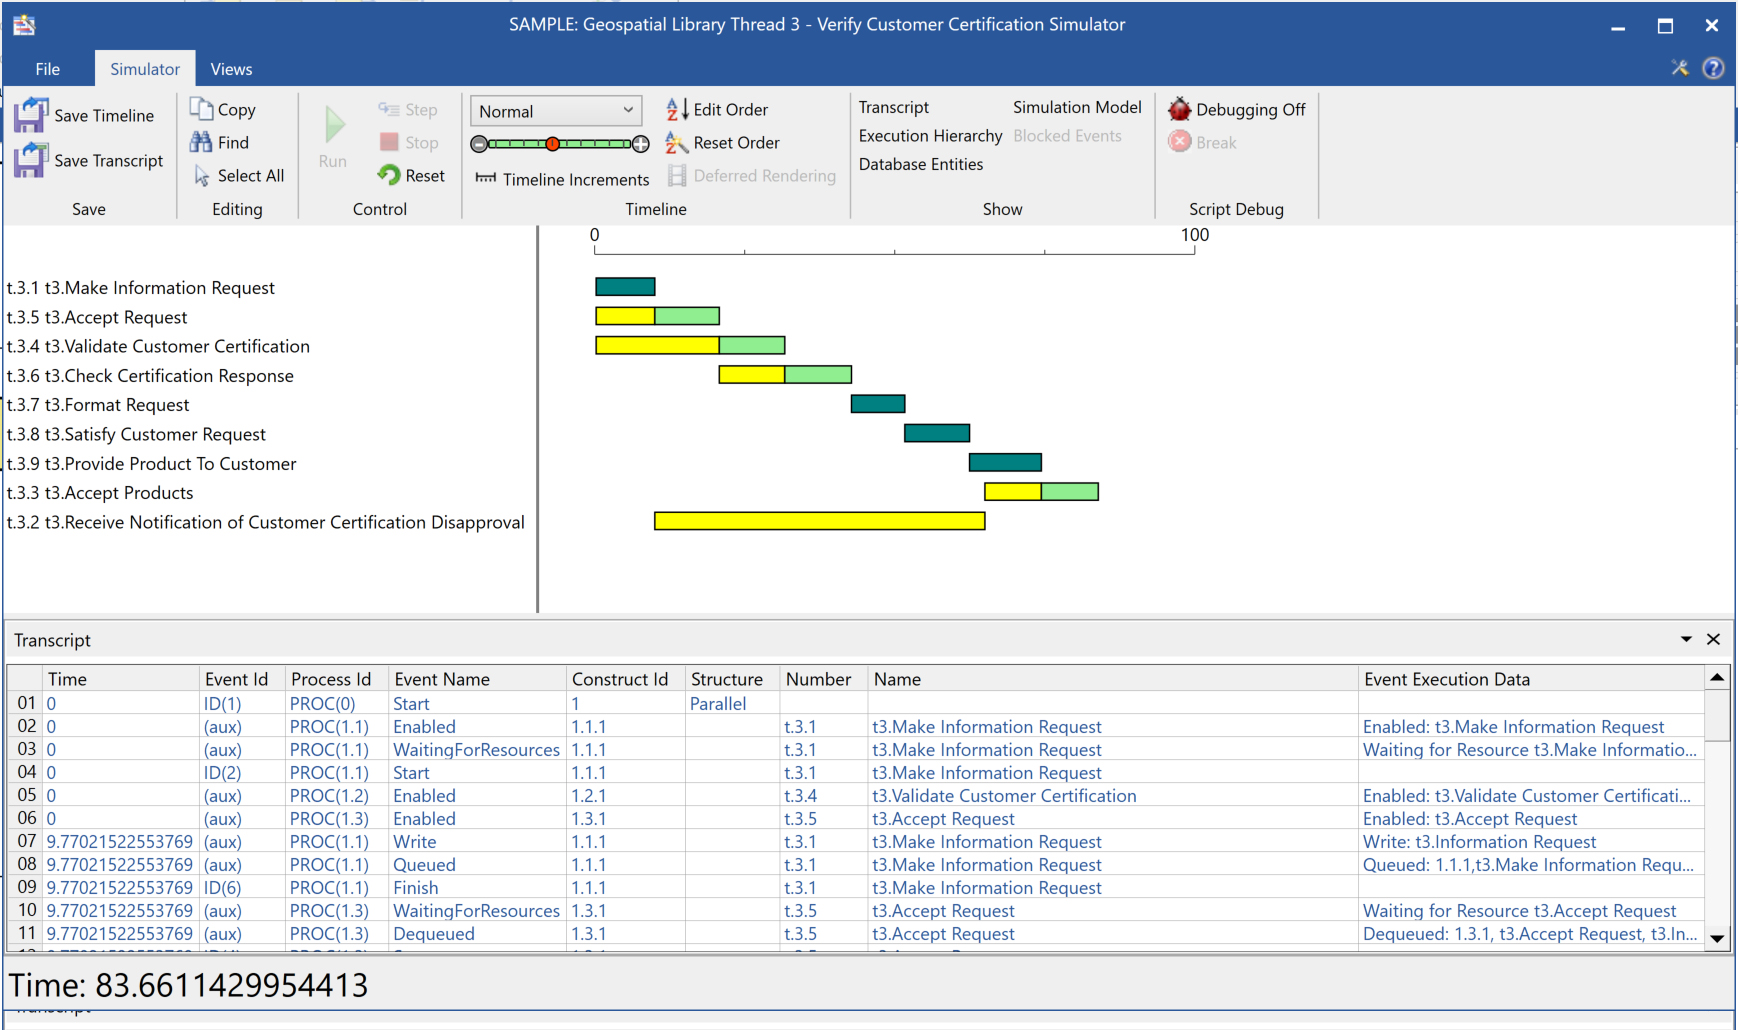Image resolution: width=1738 pixels, height=1030 pixels.
Task: Open the File menu tab
Action: pyautogui.click(x=47, y=69)
